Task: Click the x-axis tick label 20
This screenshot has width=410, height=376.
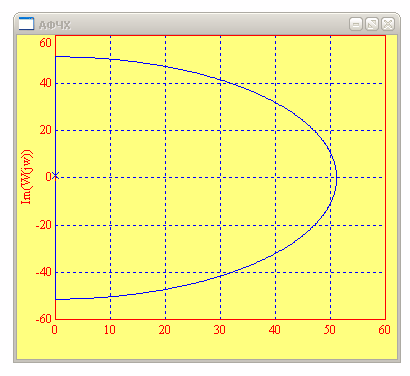Action: pyautogui.click(x=164, y=330)
